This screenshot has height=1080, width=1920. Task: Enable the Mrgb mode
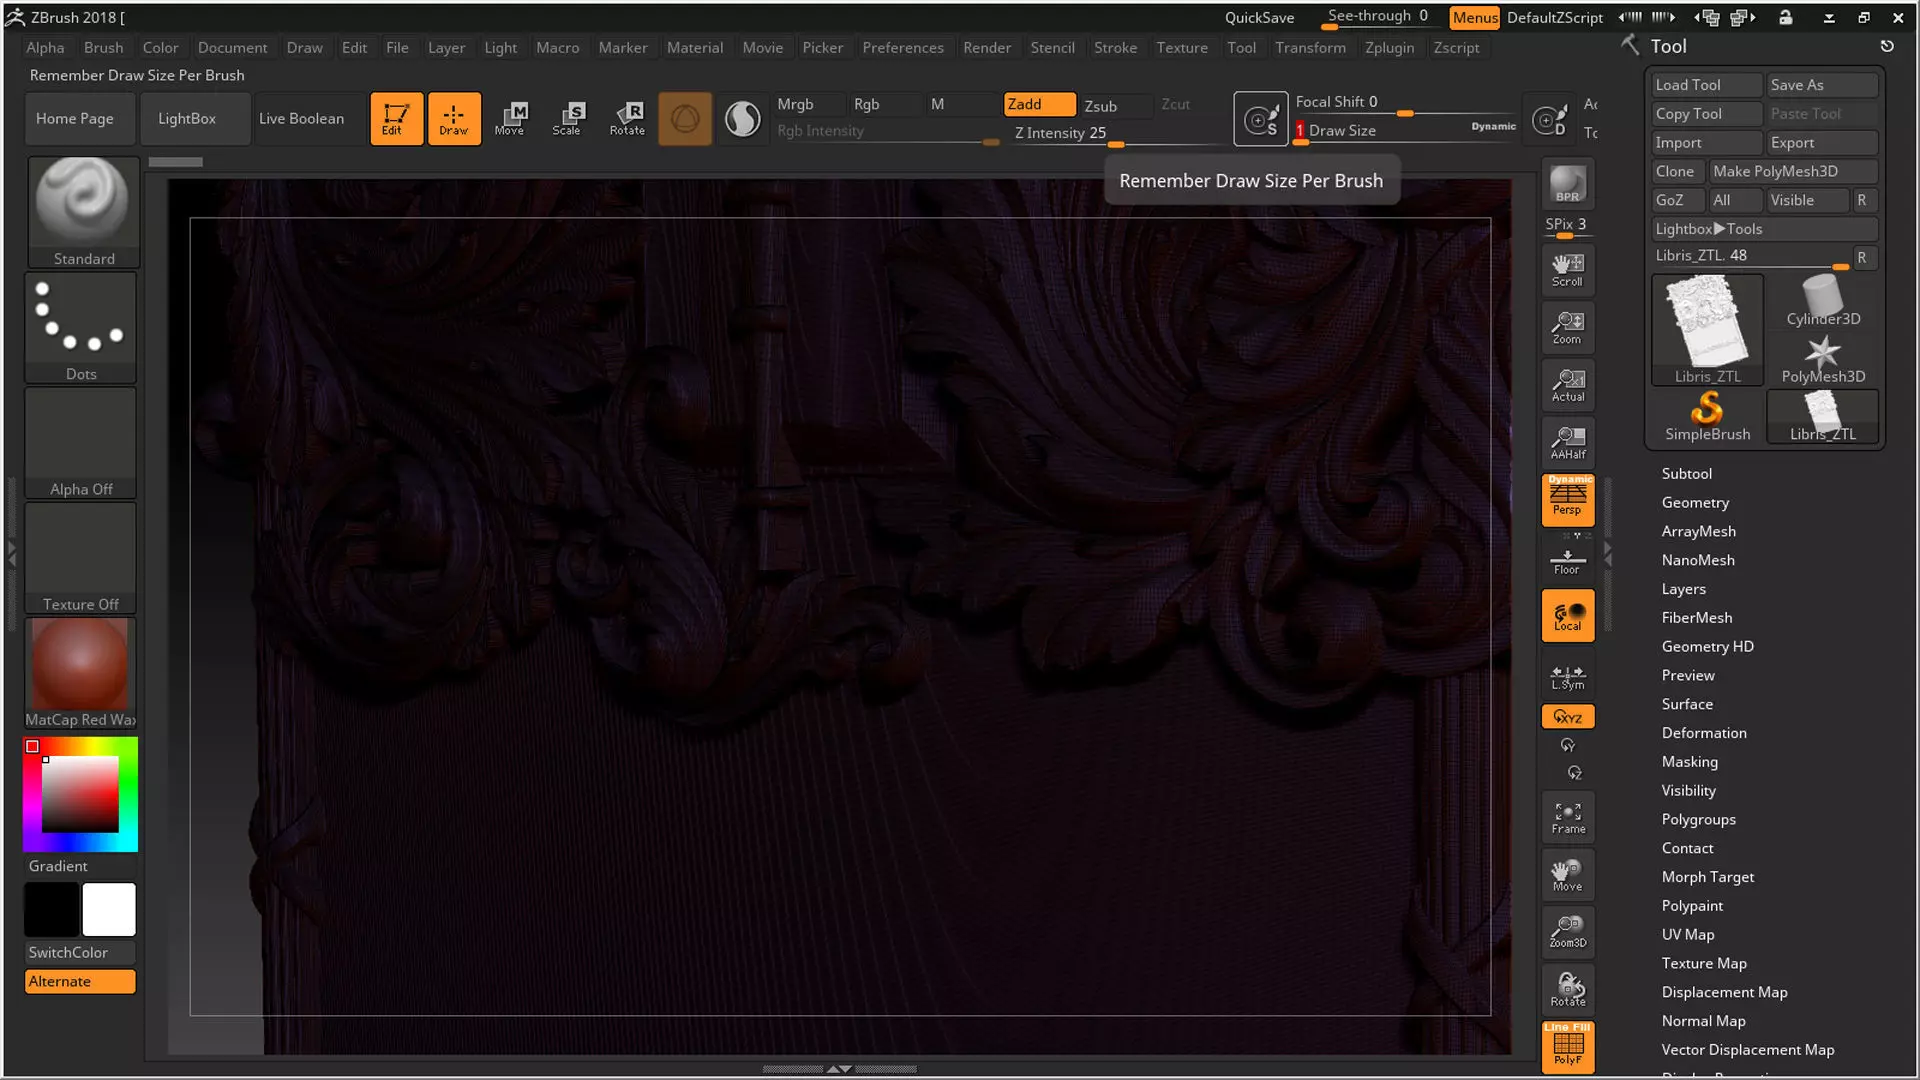click(809, 104)
